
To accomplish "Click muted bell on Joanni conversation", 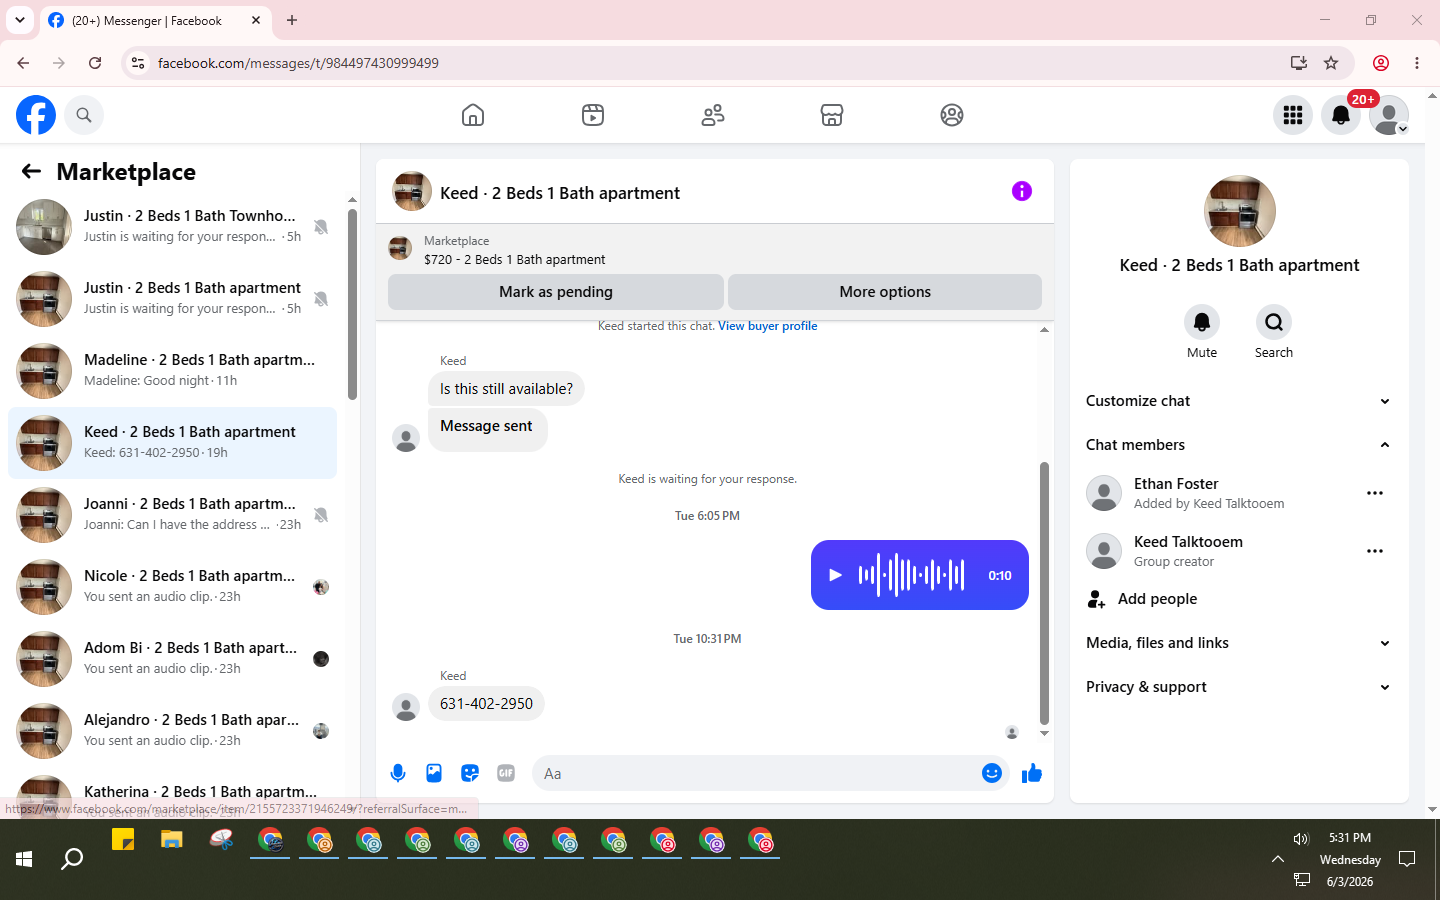I will [x=321, y=515].
